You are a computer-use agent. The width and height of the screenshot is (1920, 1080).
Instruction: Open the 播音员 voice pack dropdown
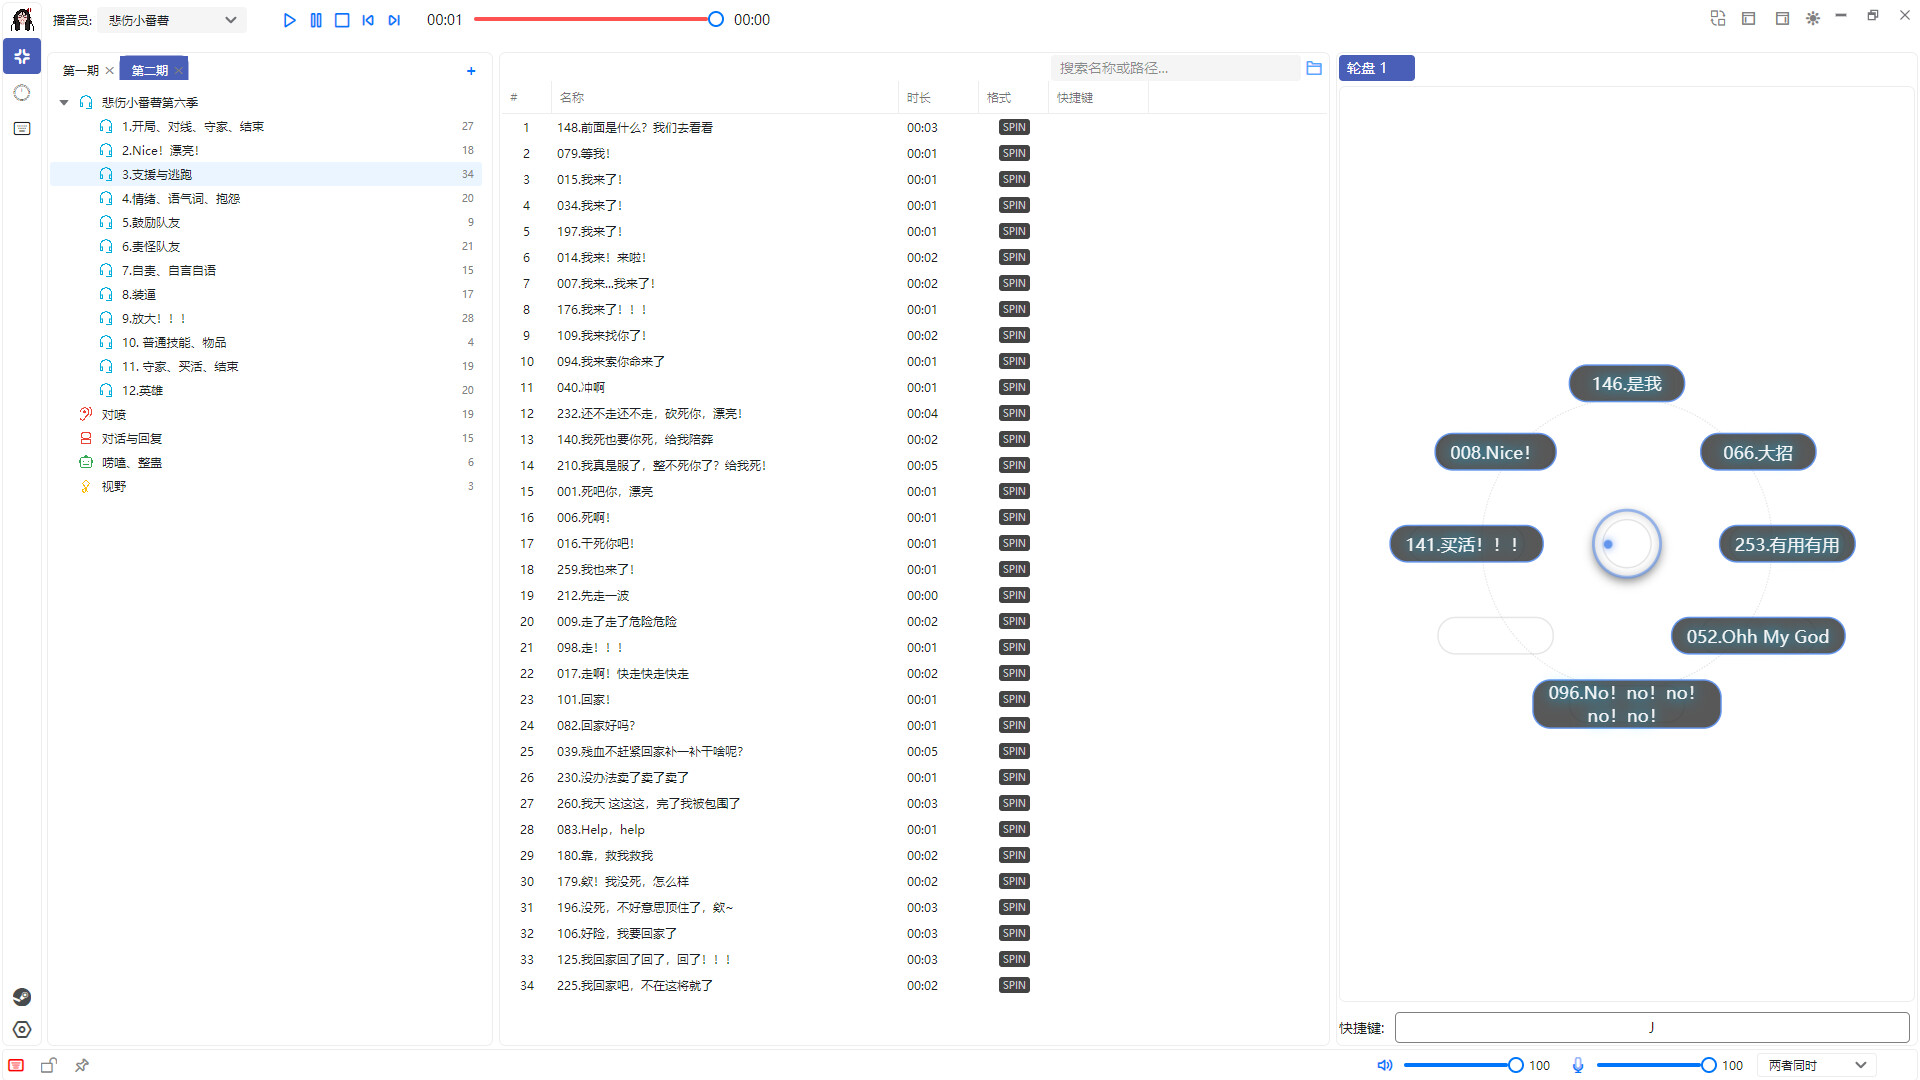[171, 19]
